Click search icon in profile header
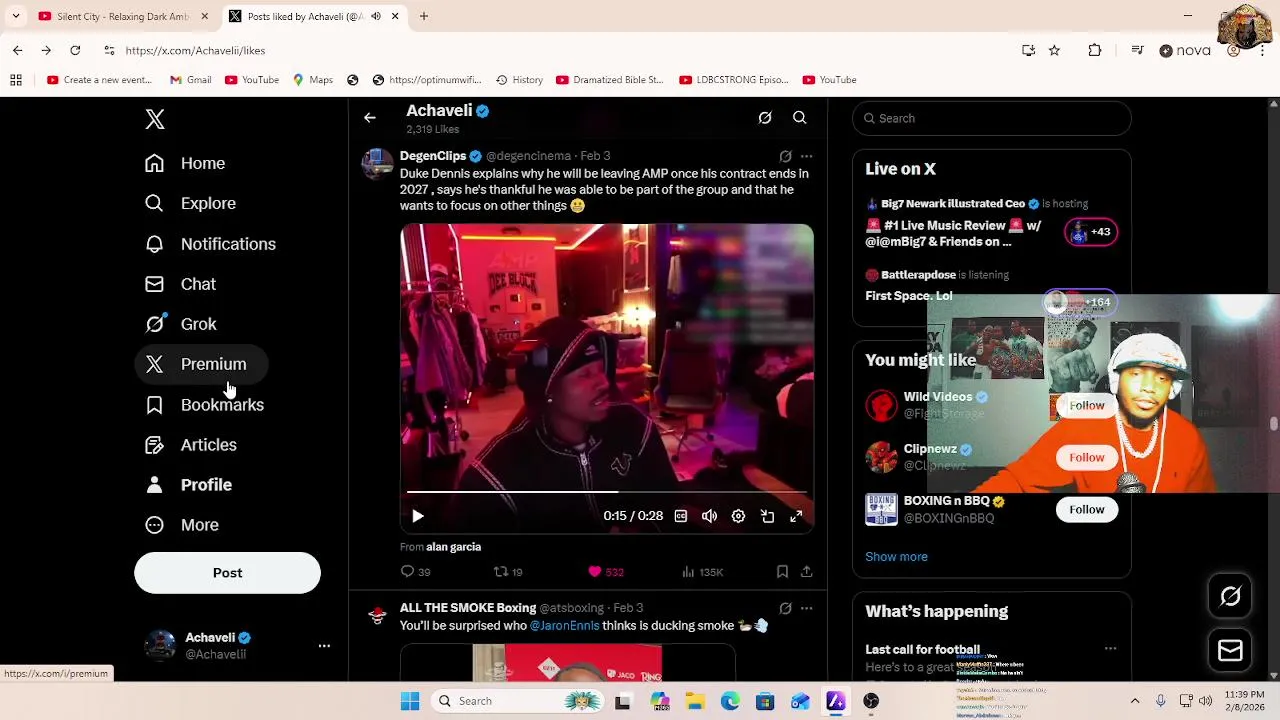This screenshot has height=720, width=1280. pos(800,118)
